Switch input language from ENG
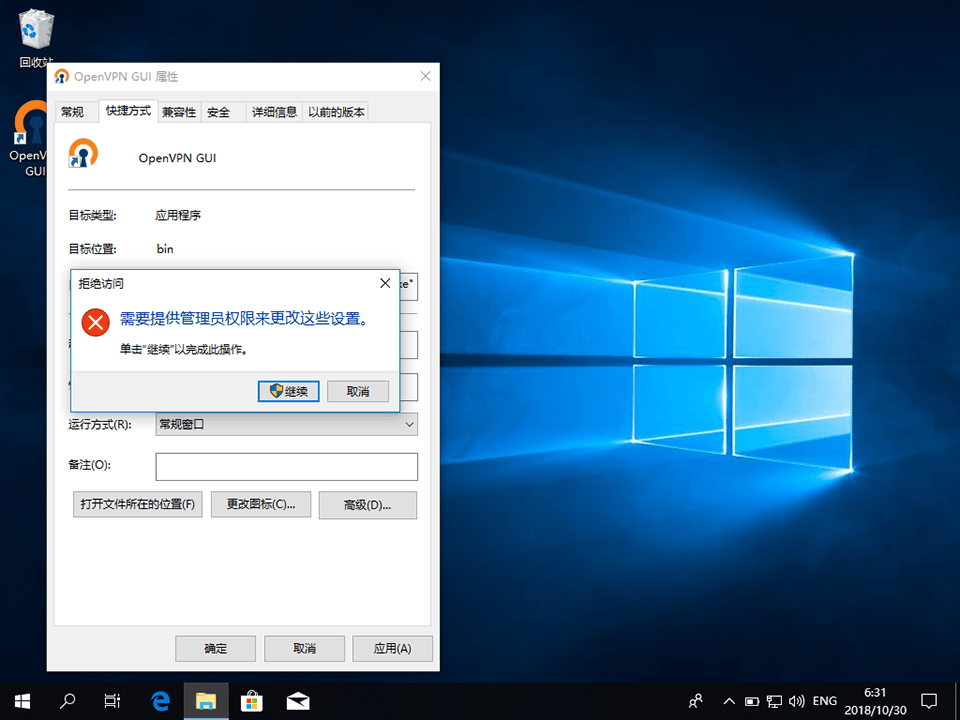Viewport: 960px width, 720px height. (x=825, y=702)
